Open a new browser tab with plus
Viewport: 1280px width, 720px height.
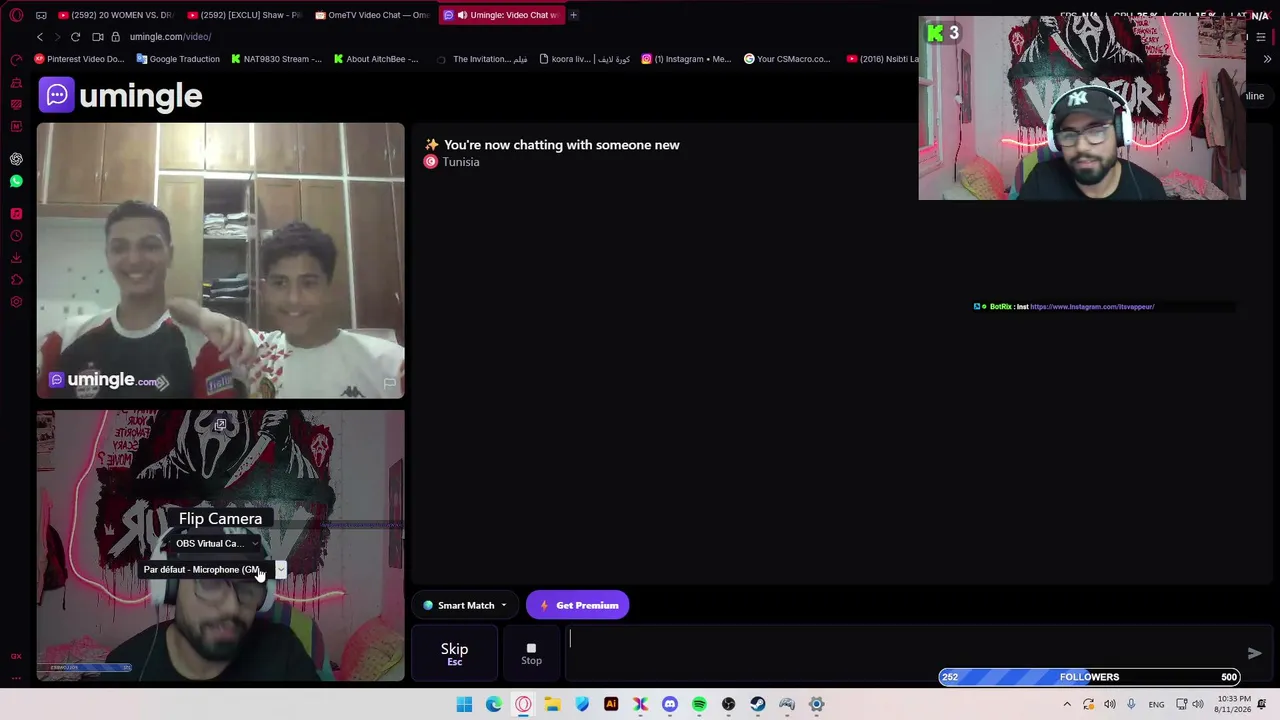coord(573,15)
